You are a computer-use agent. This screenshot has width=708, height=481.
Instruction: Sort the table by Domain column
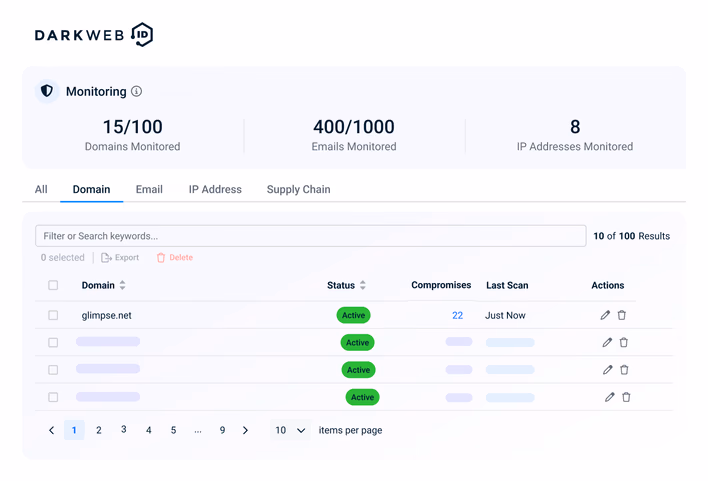pyautogui.click(x=122, y=285)
